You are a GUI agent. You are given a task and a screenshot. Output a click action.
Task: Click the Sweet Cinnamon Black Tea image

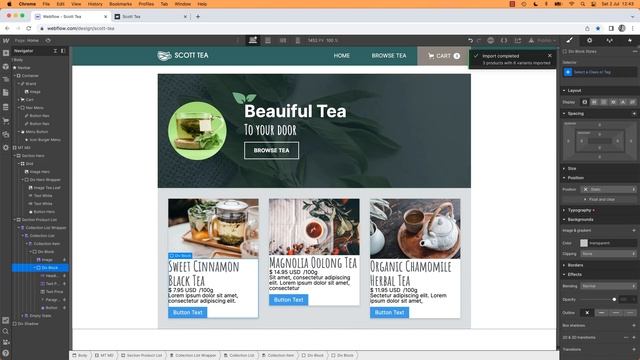(213, 228)
